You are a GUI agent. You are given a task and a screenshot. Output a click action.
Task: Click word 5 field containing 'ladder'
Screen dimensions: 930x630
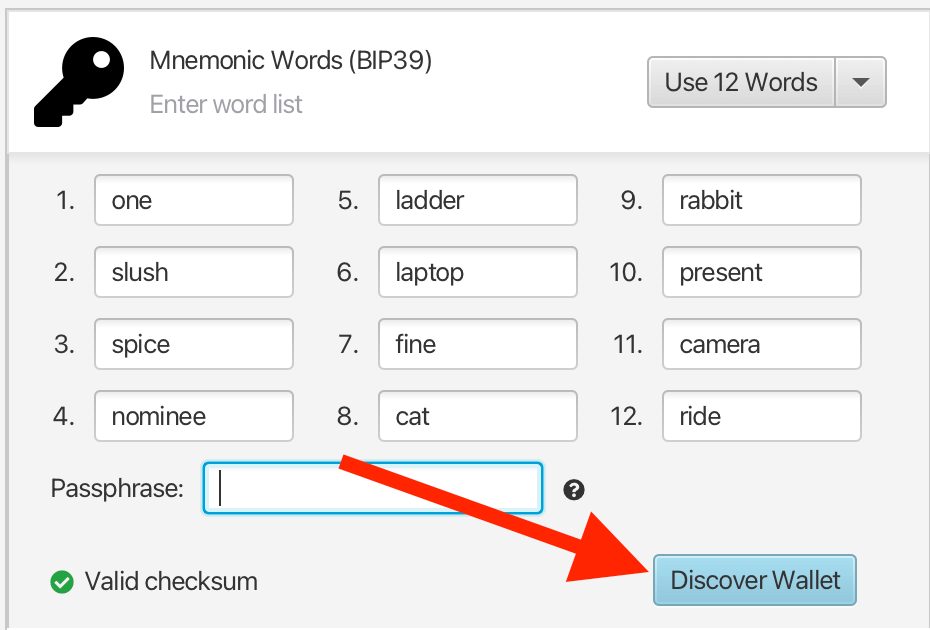pos(477,201)
